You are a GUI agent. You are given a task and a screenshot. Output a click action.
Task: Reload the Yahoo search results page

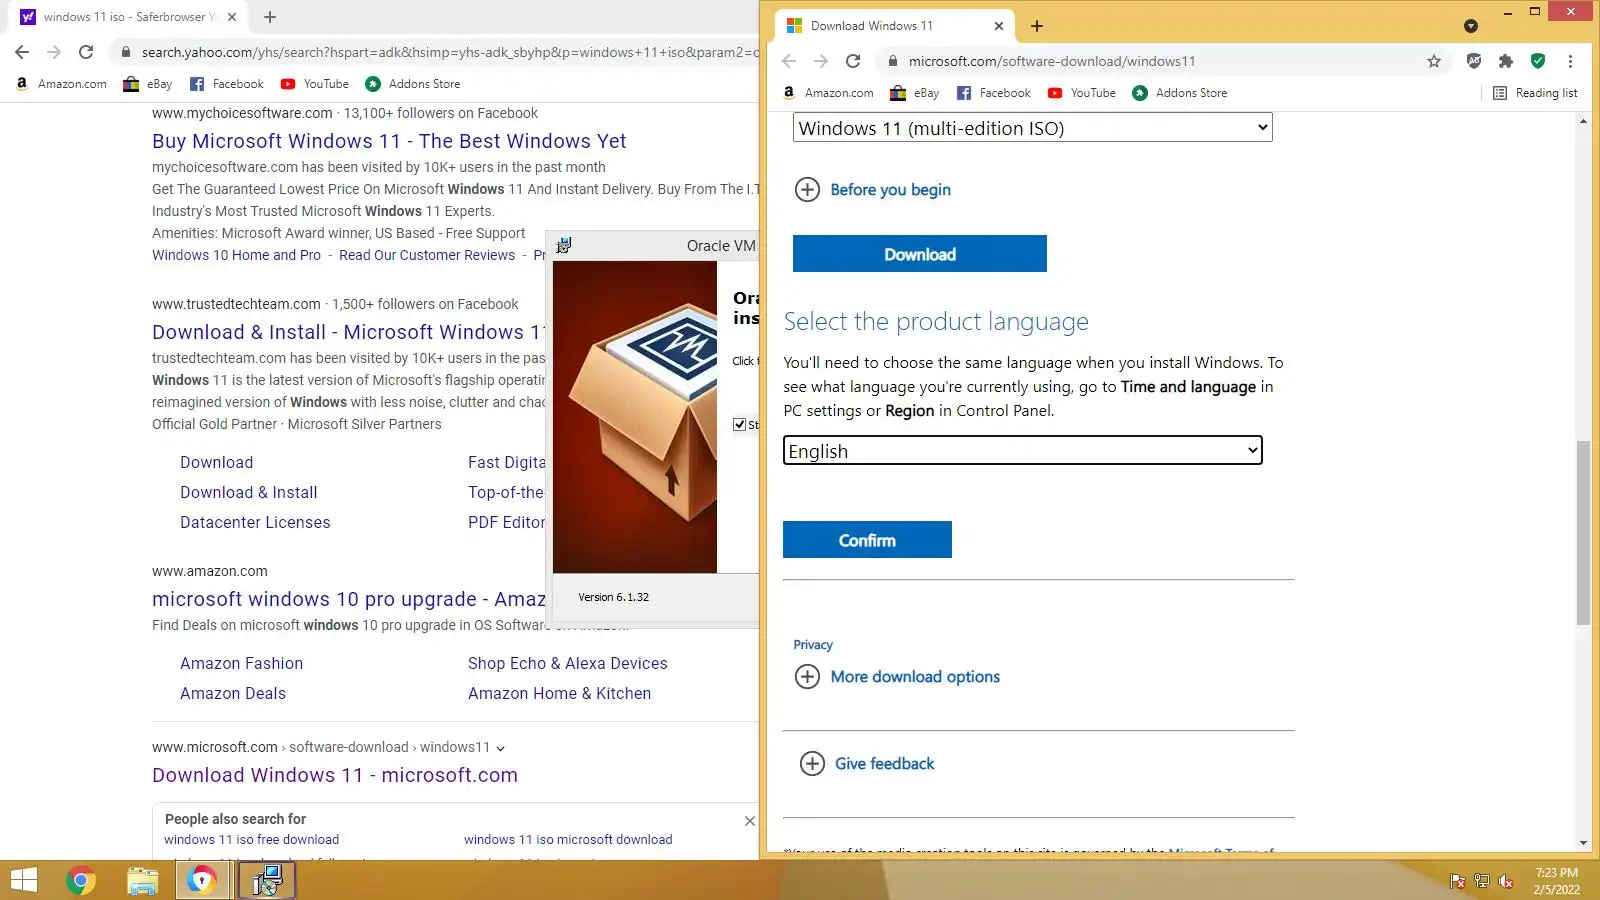(86, 52)
